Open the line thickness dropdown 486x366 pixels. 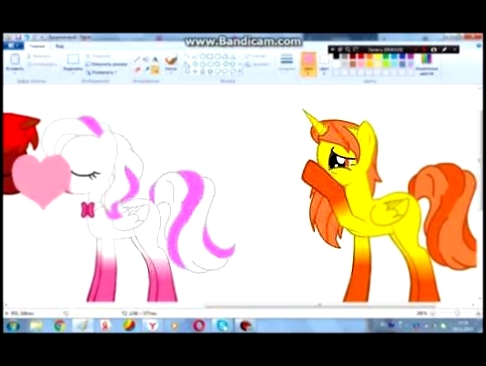coord(286,62)
